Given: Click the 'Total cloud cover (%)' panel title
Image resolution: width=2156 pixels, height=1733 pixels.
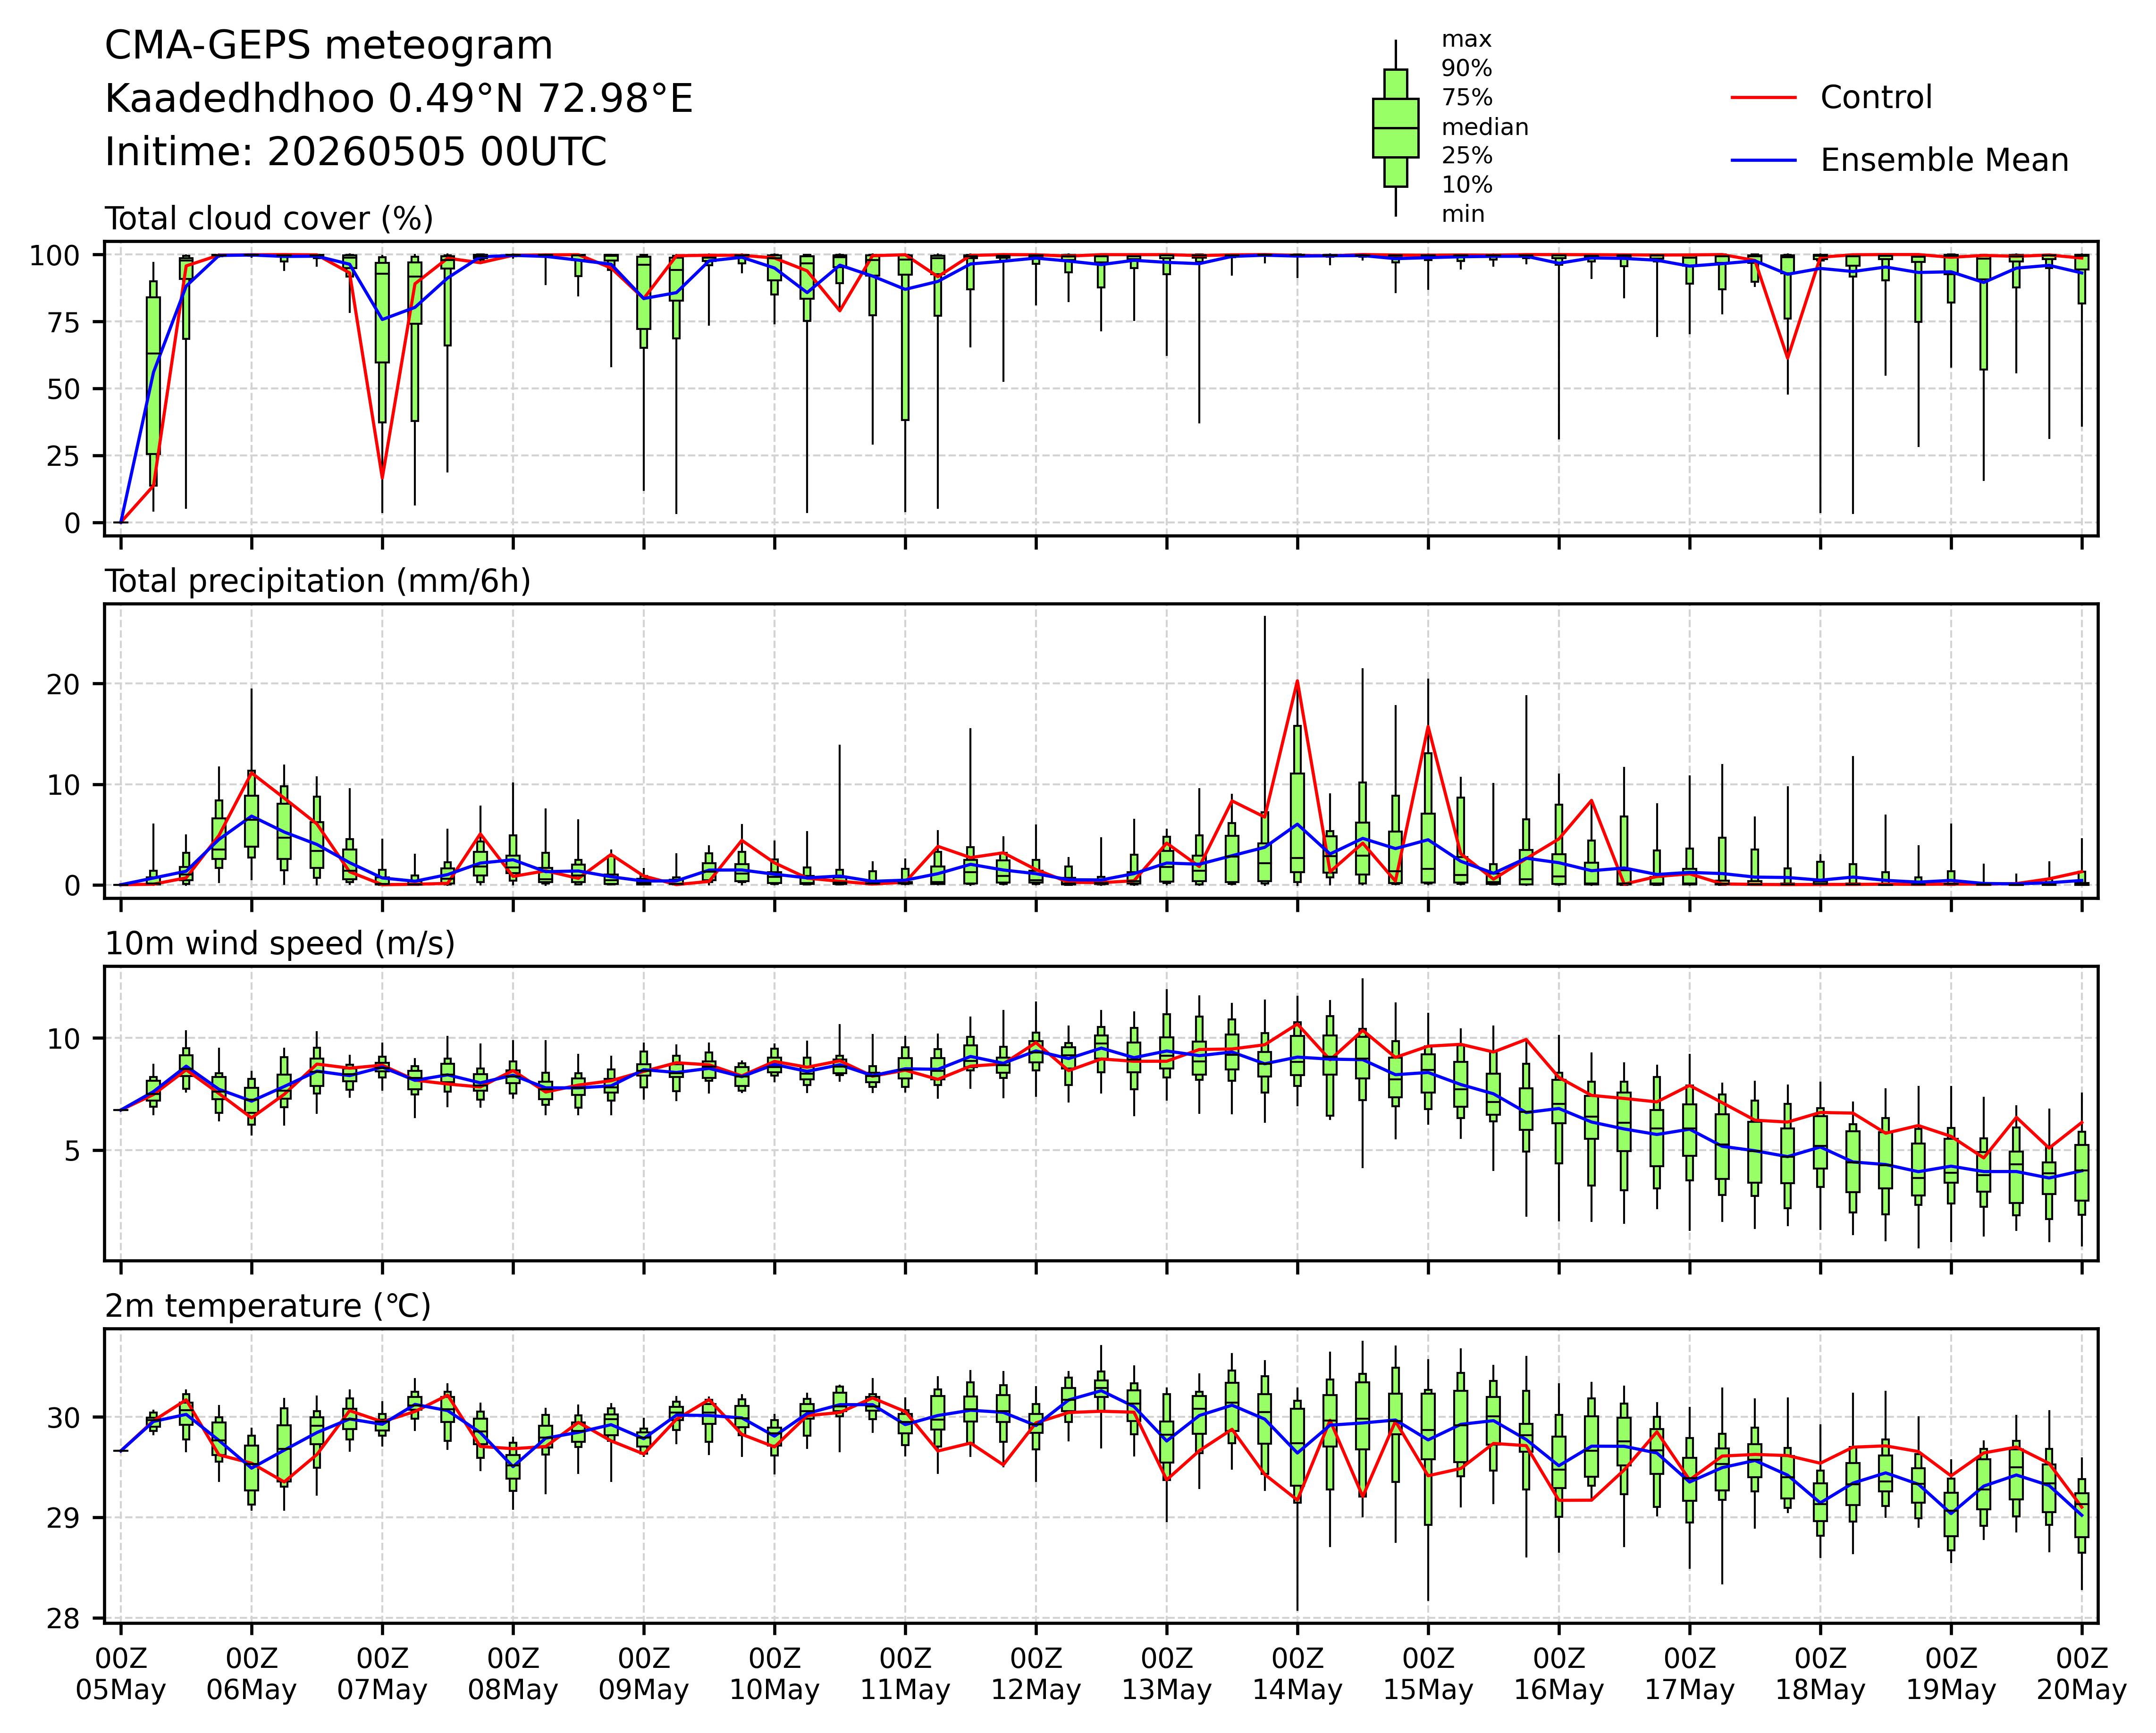Looking at the screenshot, I should click(269, 219).
